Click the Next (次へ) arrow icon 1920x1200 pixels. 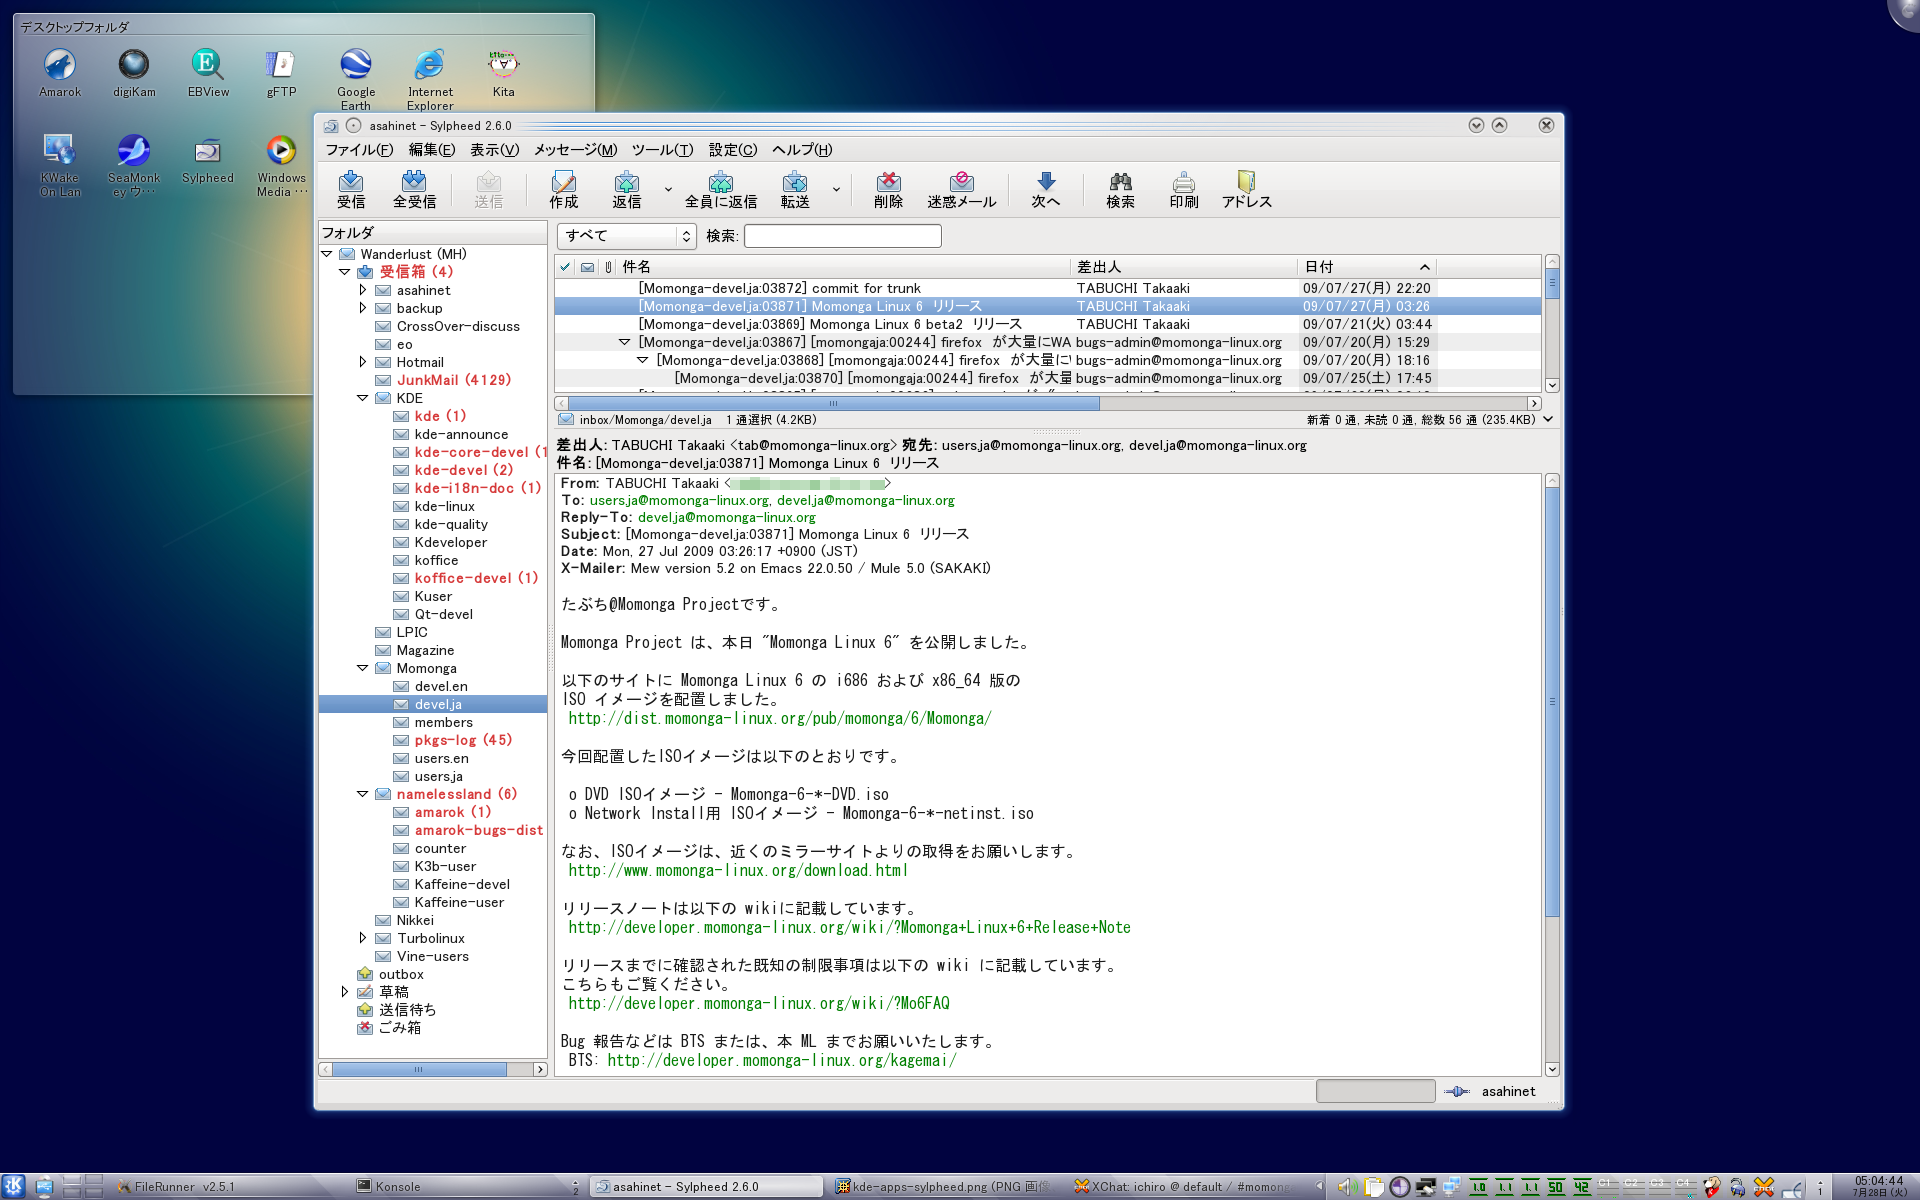(1046, 189)
